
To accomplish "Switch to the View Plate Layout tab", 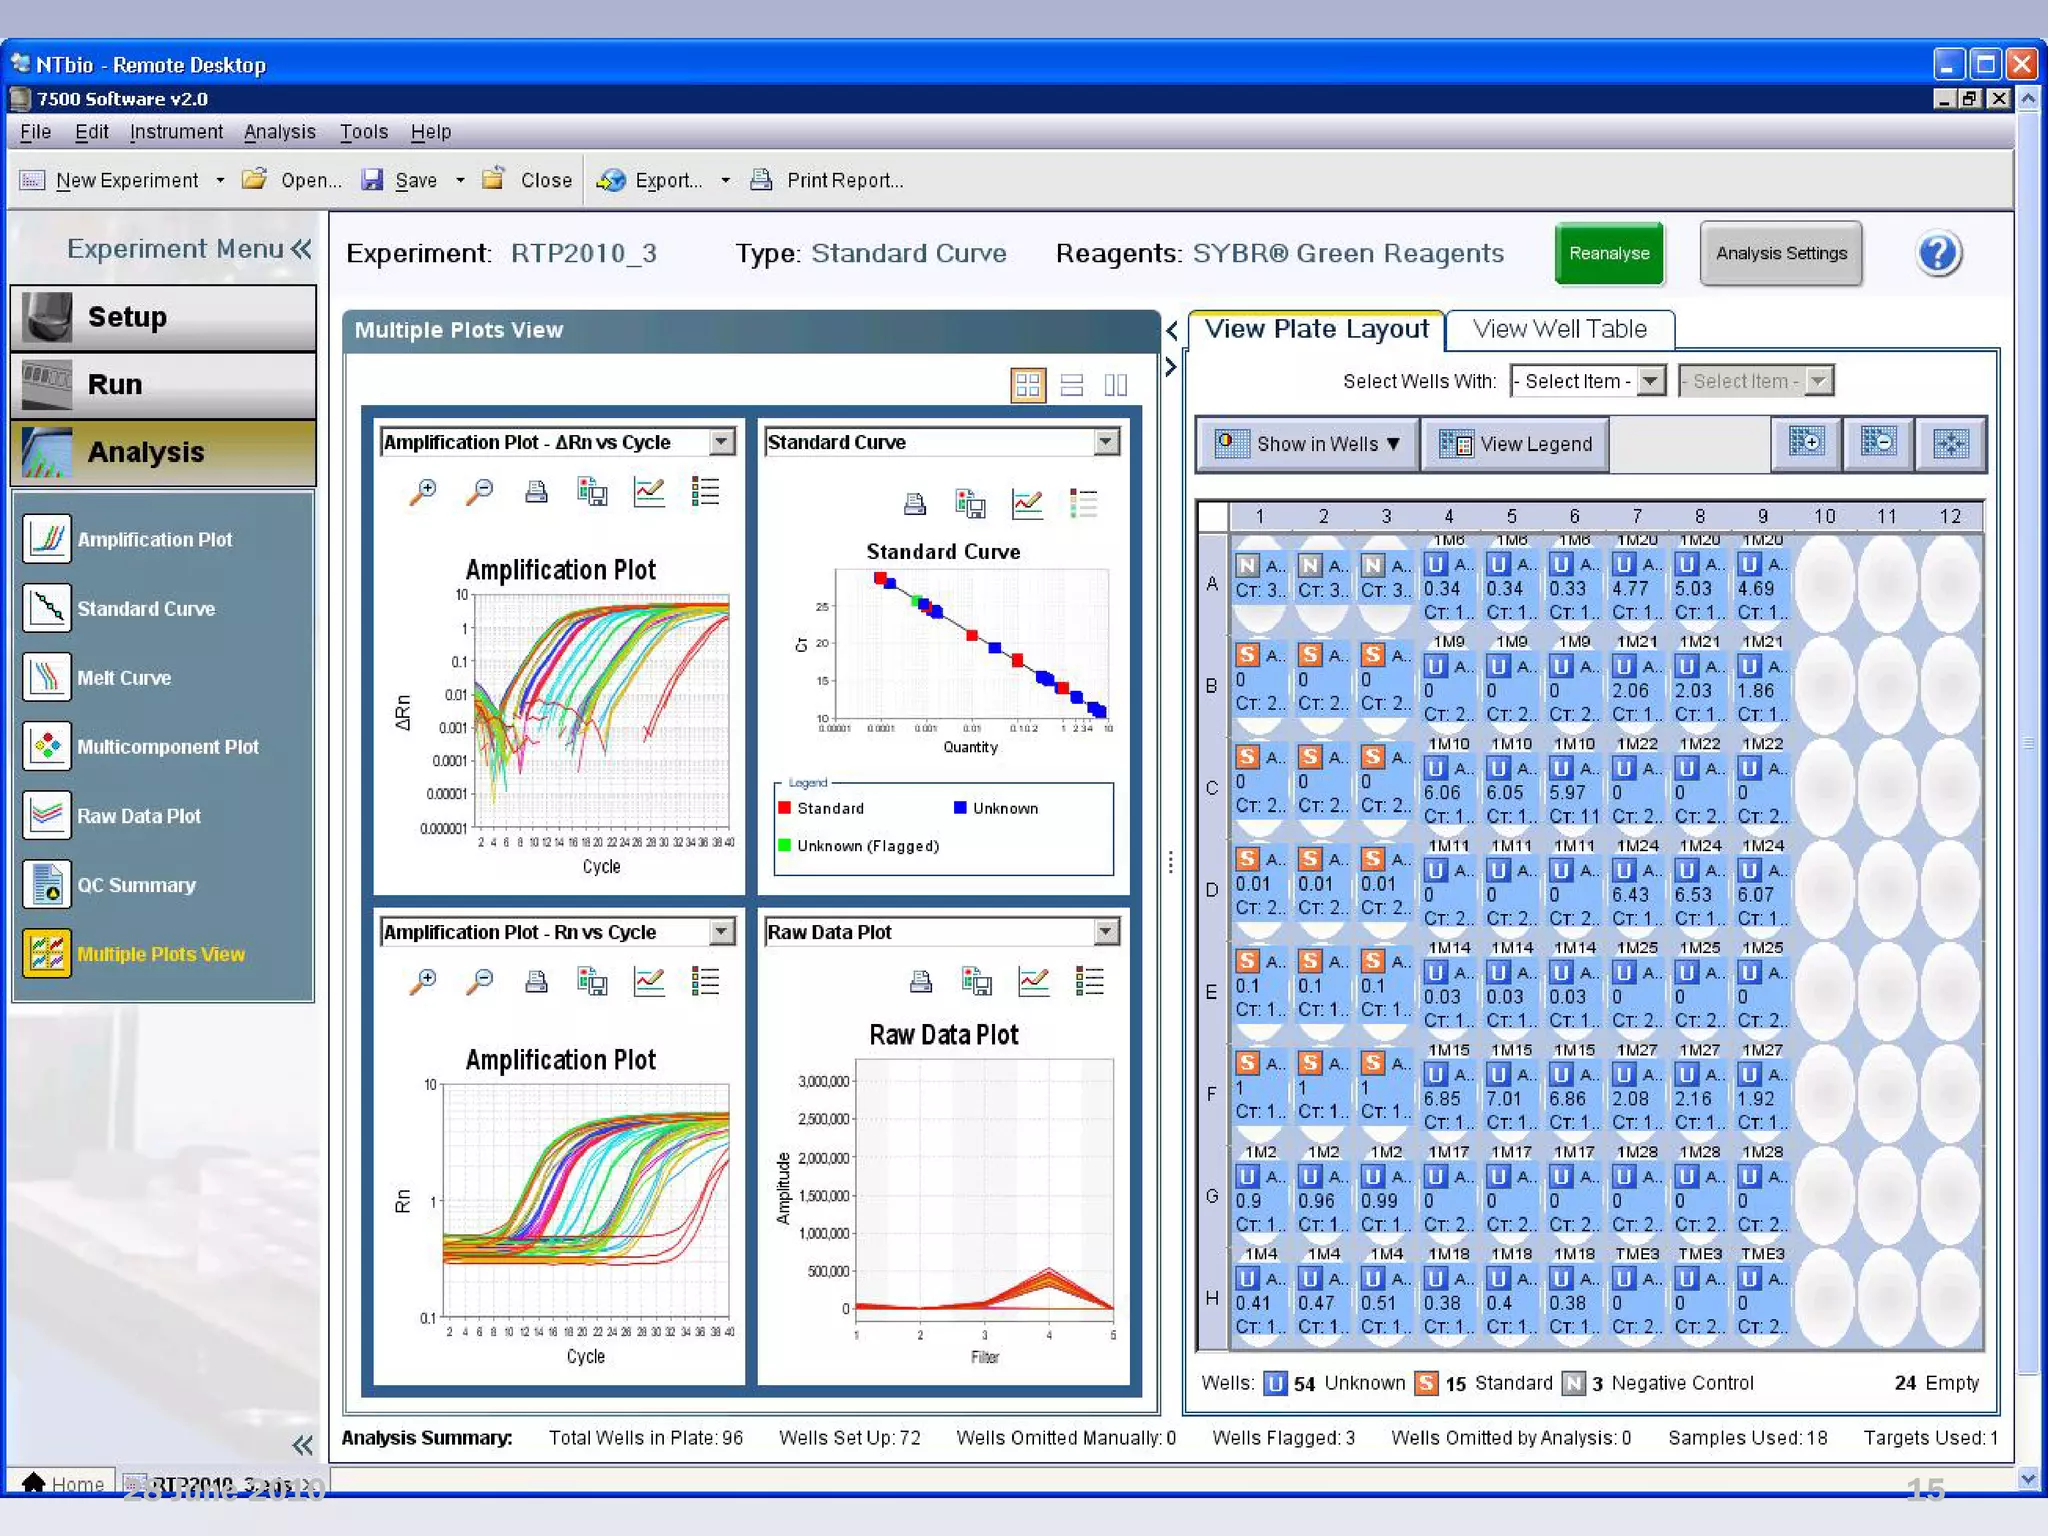I will point(1316,329).
